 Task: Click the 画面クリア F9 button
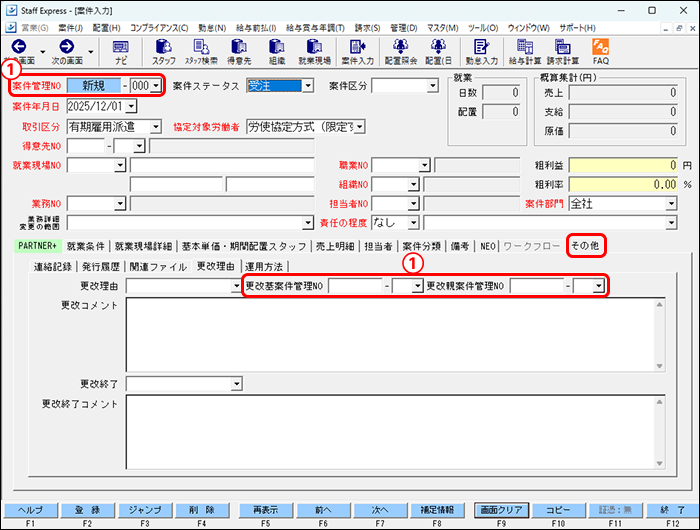pyautogui.click(x=501, y=510)
